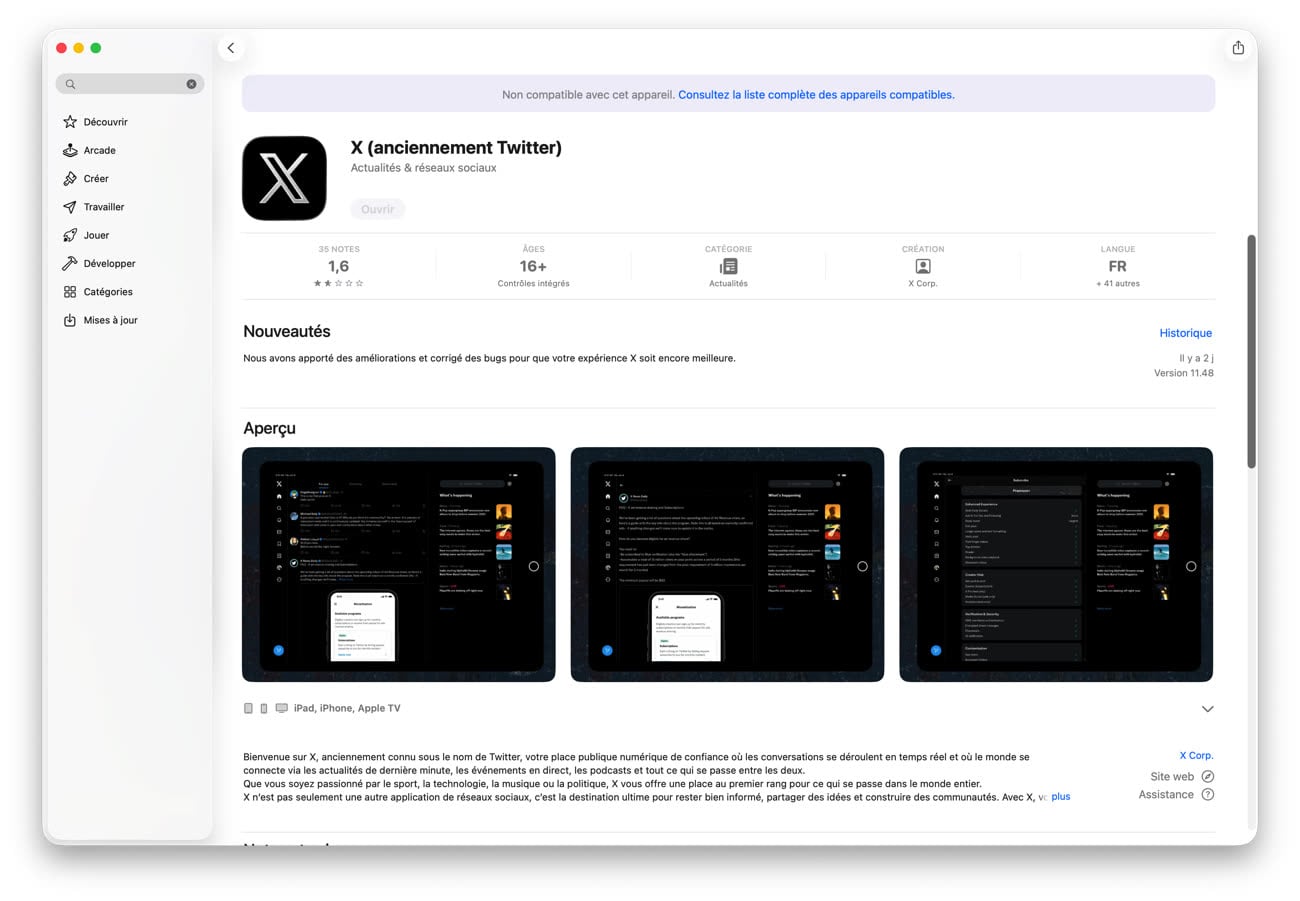Image resolution: width=1300 pixels, height=901 pixels.
Task: Click the X Corp. developer link
Action: pos(1196,756)
